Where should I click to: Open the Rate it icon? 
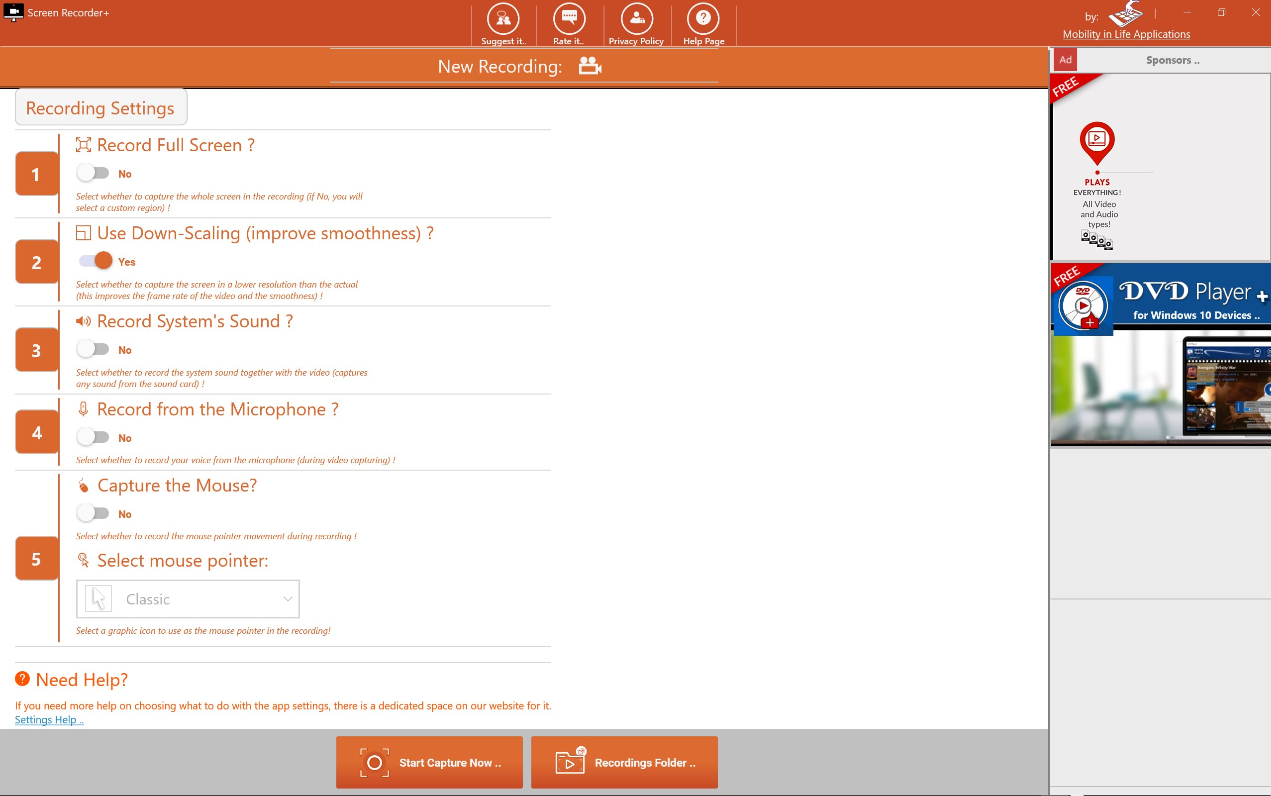click(x=569, y=20)
